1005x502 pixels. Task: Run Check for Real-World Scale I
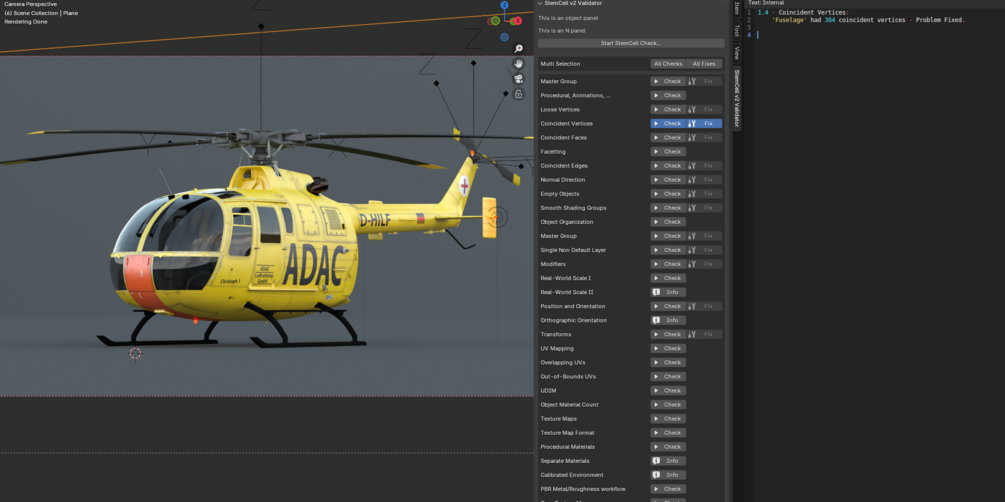(x=668, y=278)
